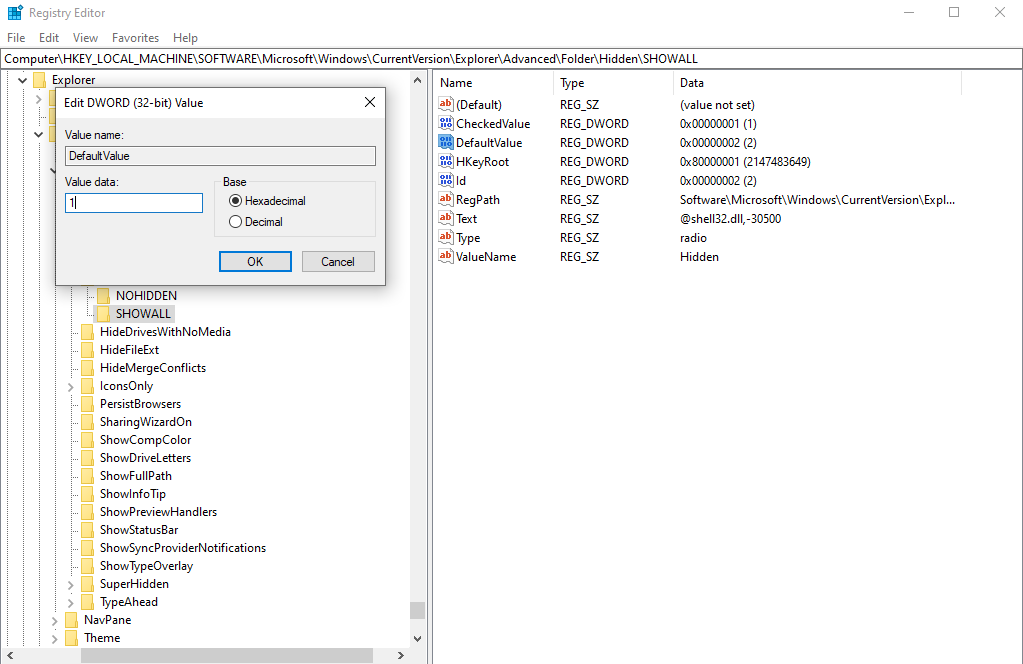
Task: Click inside the Value data field
Action: pyautogui.click(x=133, y=202)
